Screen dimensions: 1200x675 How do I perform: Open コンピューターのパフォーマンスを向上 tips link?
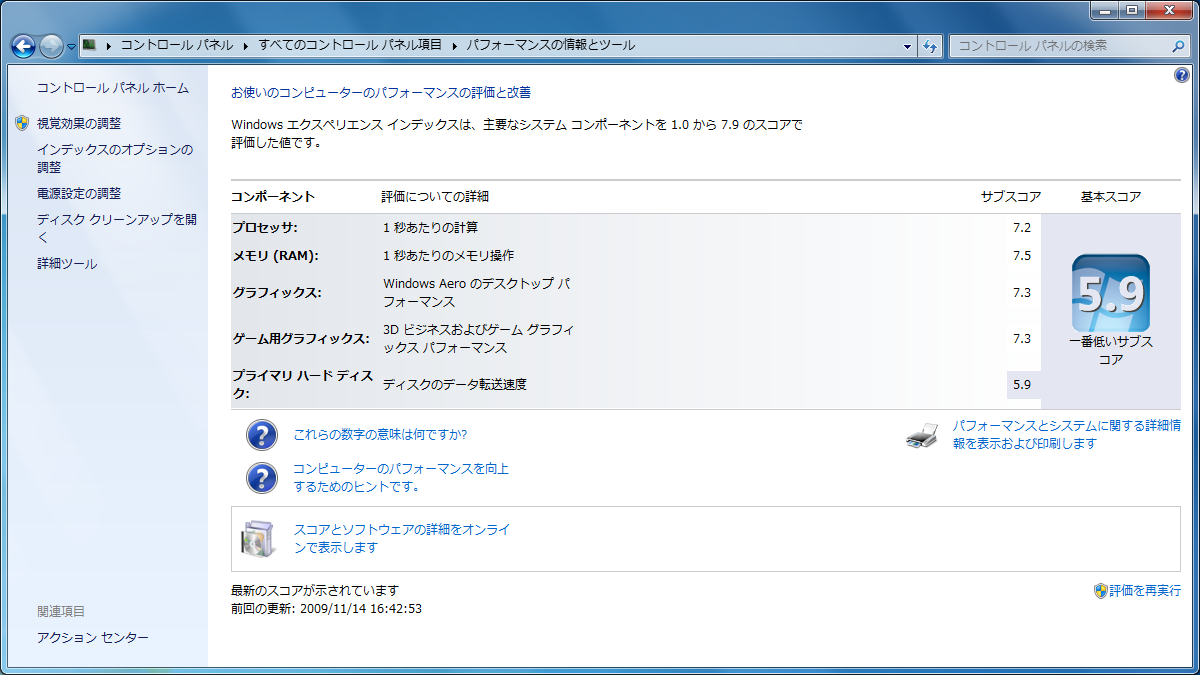(401, 478)
